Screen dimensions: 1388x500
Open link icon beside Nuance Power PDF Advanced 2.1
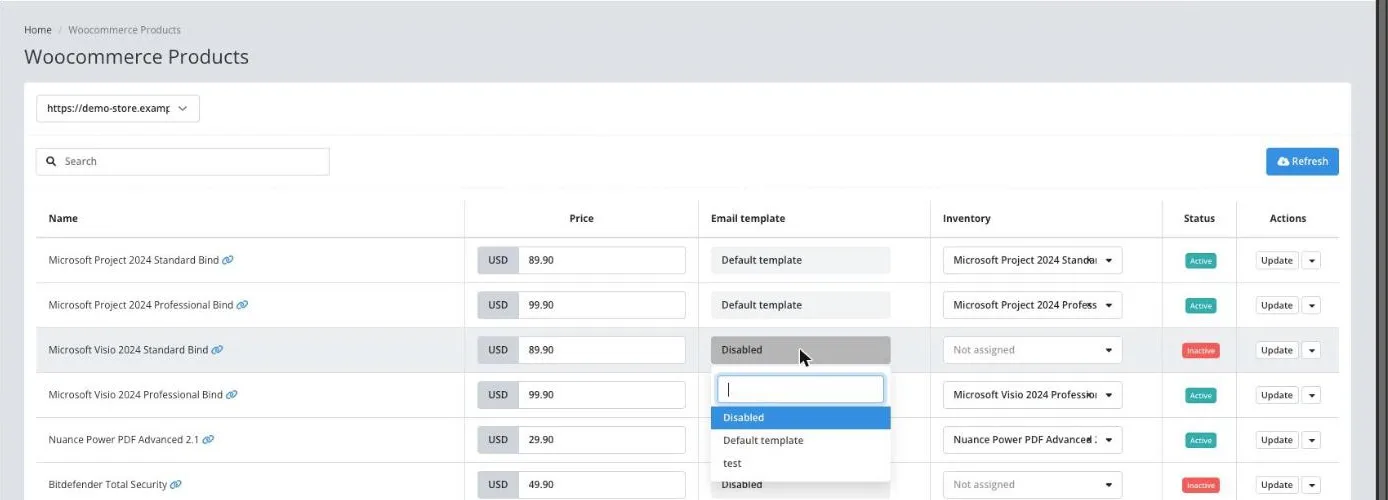209,440
